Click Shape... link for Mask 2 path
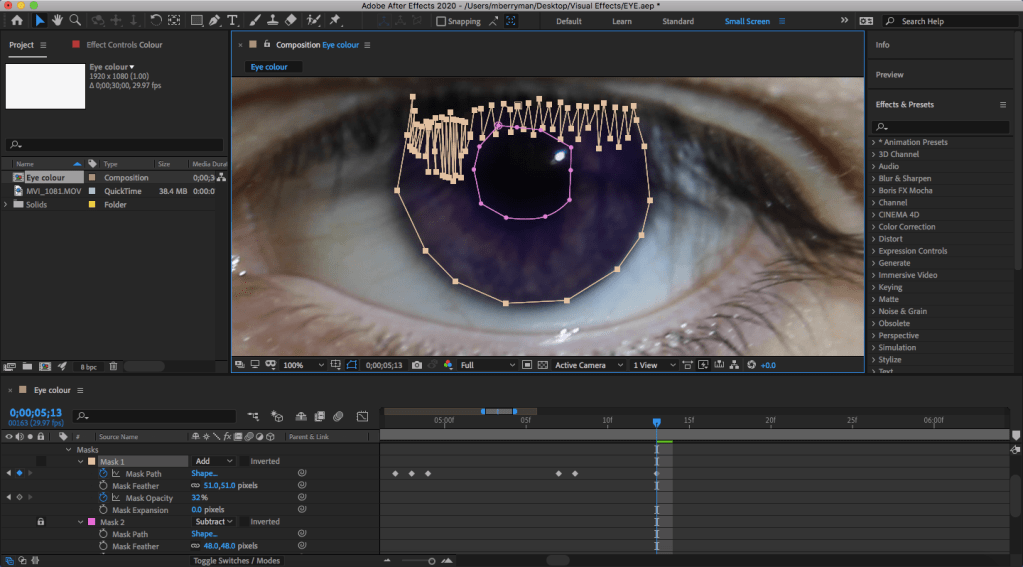The width and height of the screenshot is (1023, 567). [204, 534]
